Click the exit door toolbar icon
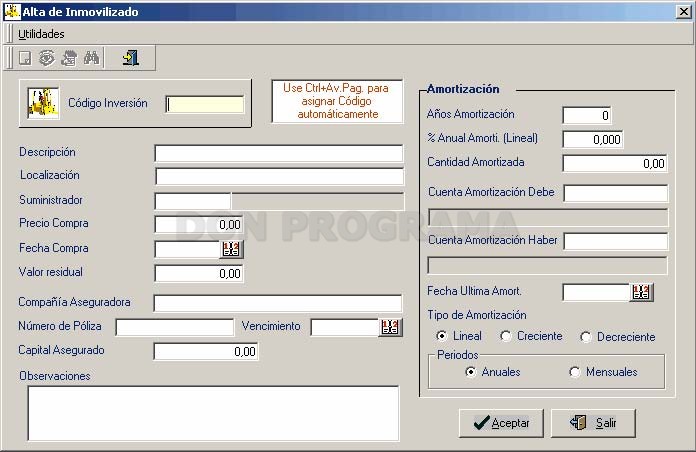The width and height of the screenshot is (696, 452). tap(131, 58)
